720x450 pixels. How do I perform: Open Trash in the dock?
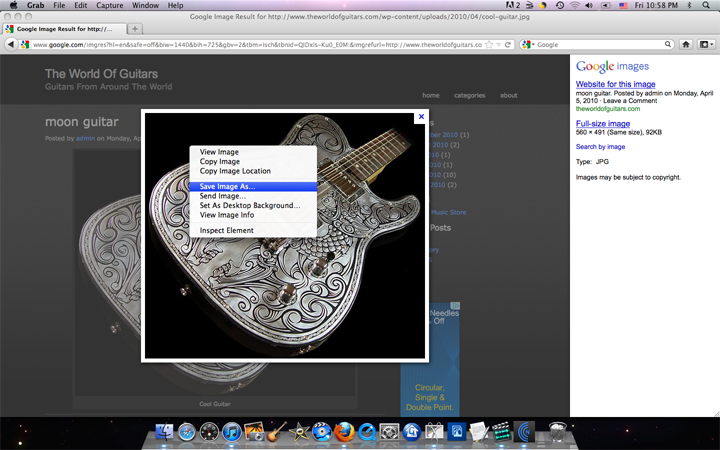click(x=558, y=432)
